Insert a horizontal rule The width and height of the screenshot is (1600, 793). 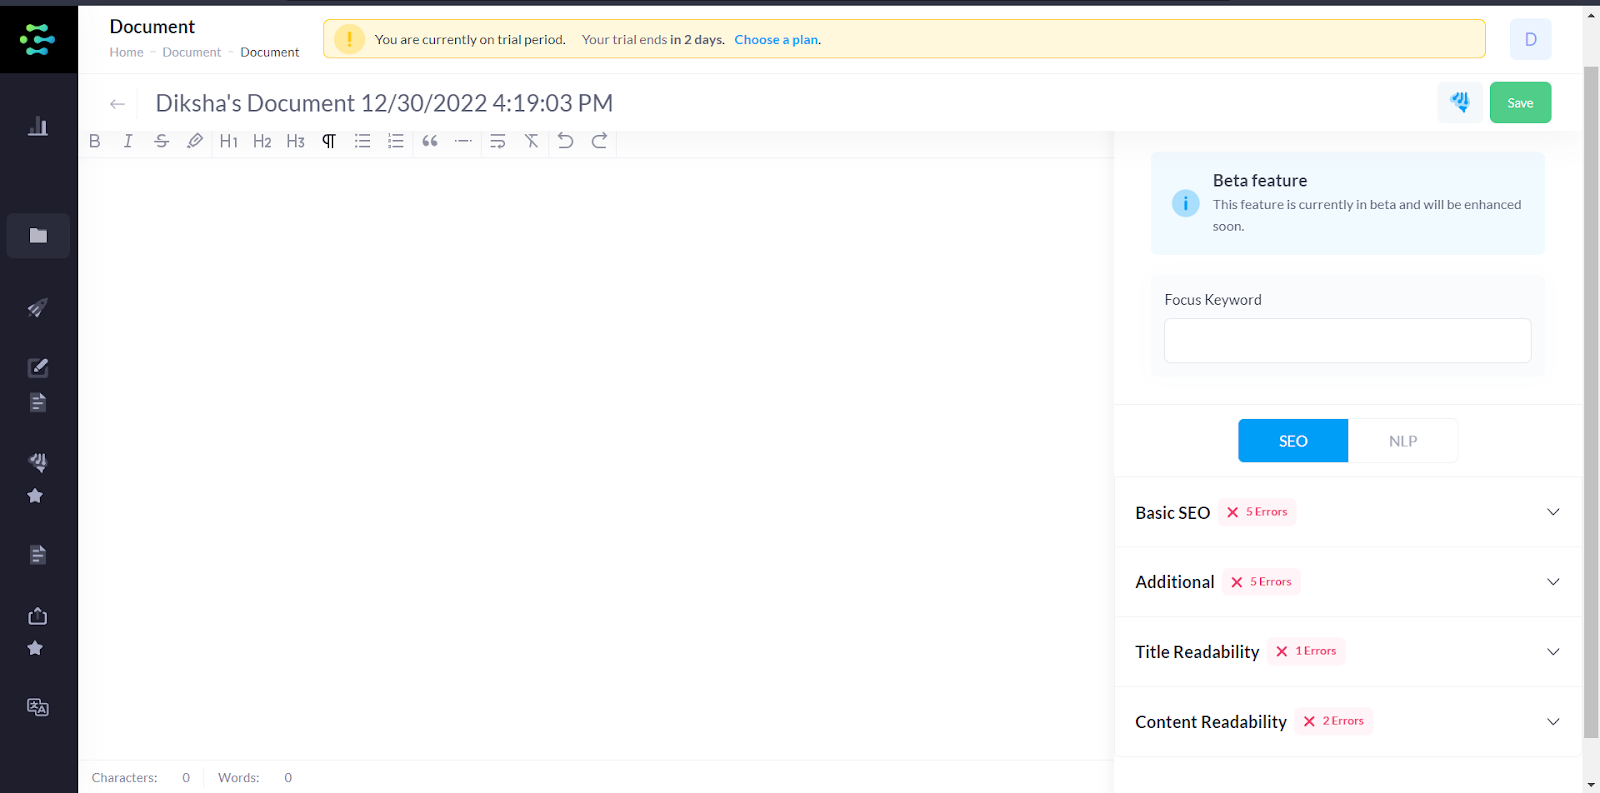pyautogui.click(x=463, y=141)
